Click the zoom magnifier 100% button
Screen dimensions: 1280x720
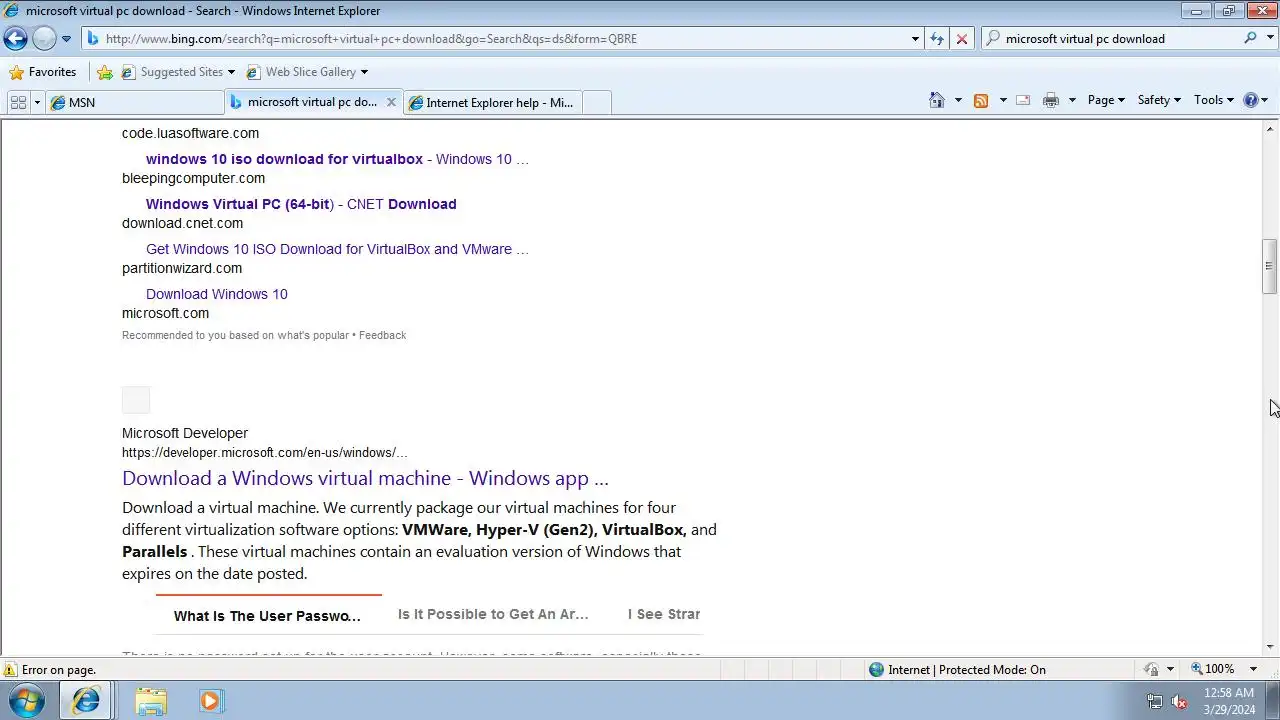click(x=1212, y=669)
